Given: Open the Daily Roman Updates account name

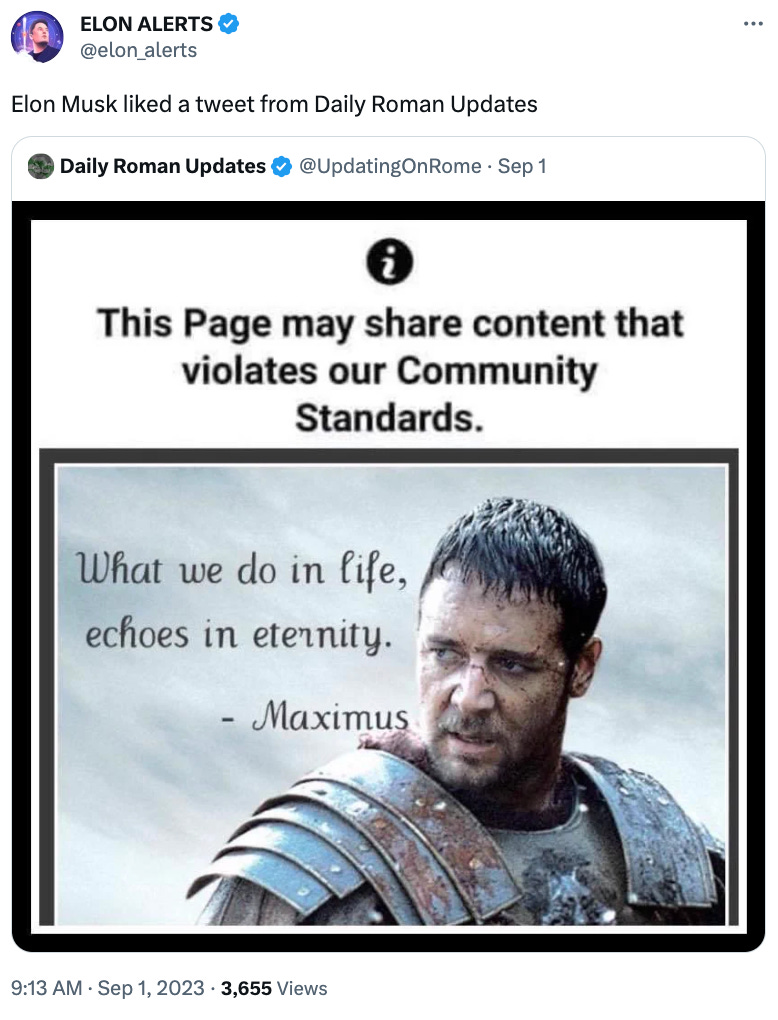Looking at the screenshot, I should [x=163, y=167].
